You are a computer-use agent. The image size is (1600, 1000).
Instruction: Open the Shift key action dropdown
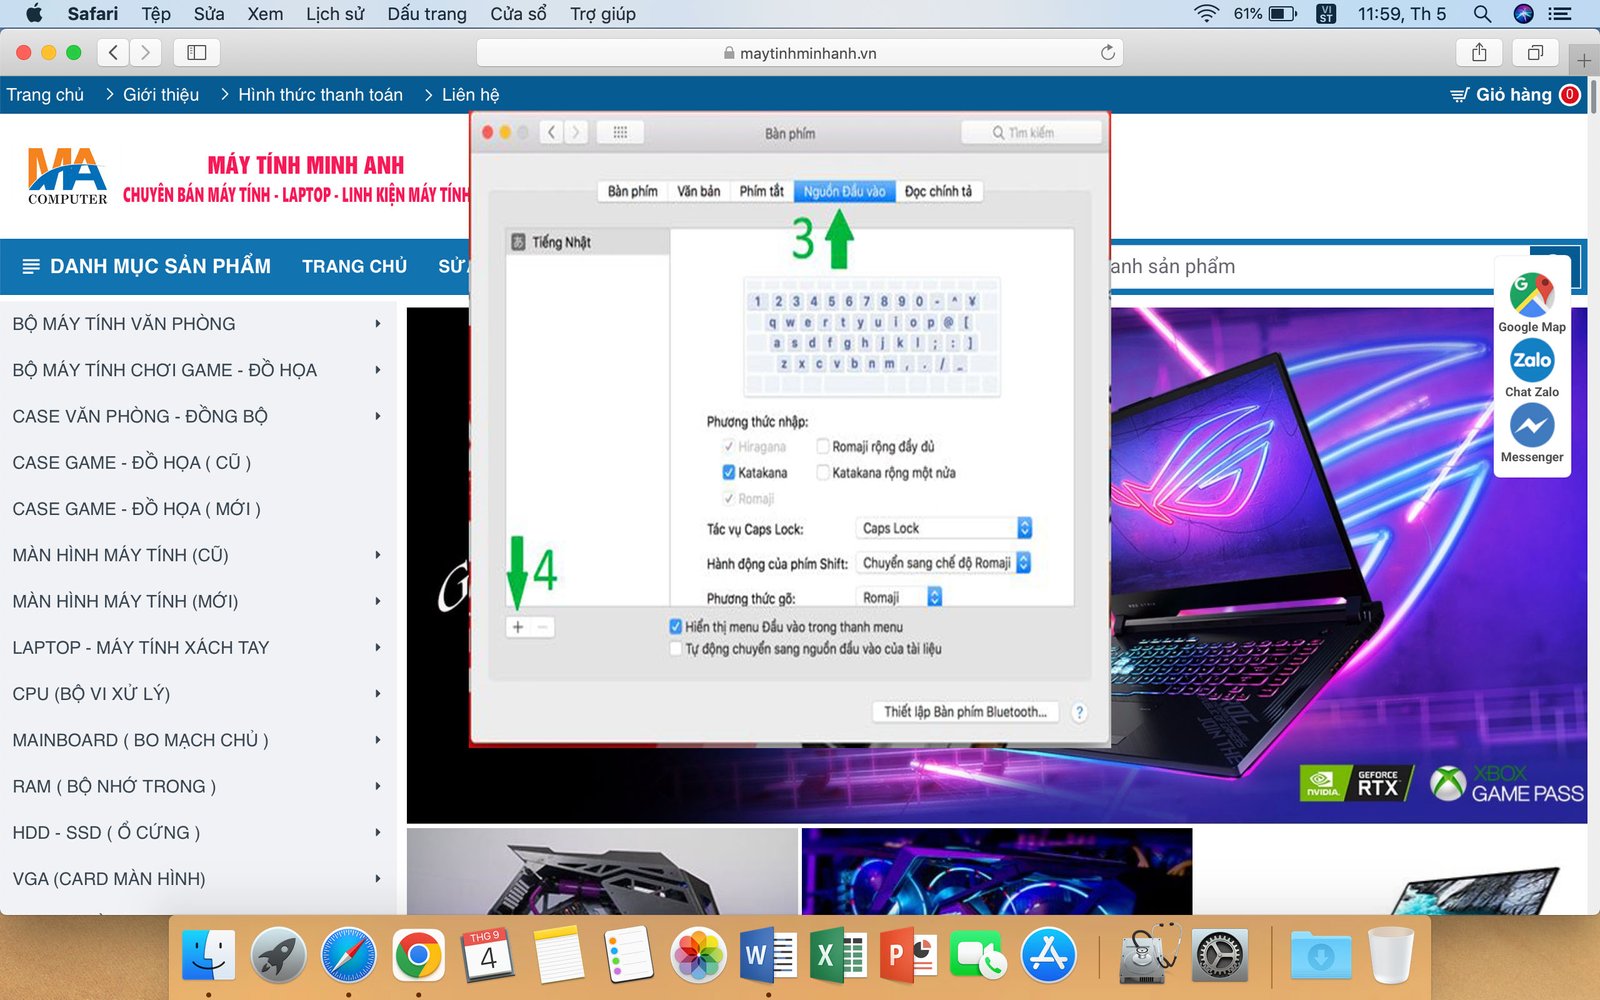943,563
